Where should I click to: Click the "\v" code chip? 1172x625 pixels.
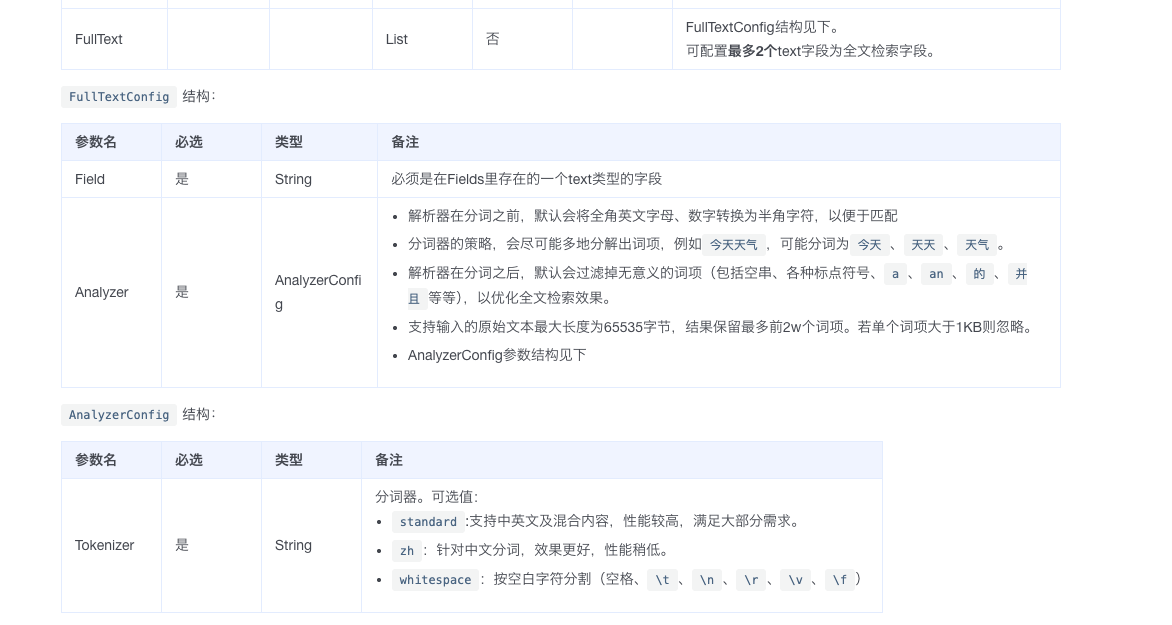click(795, 580)
